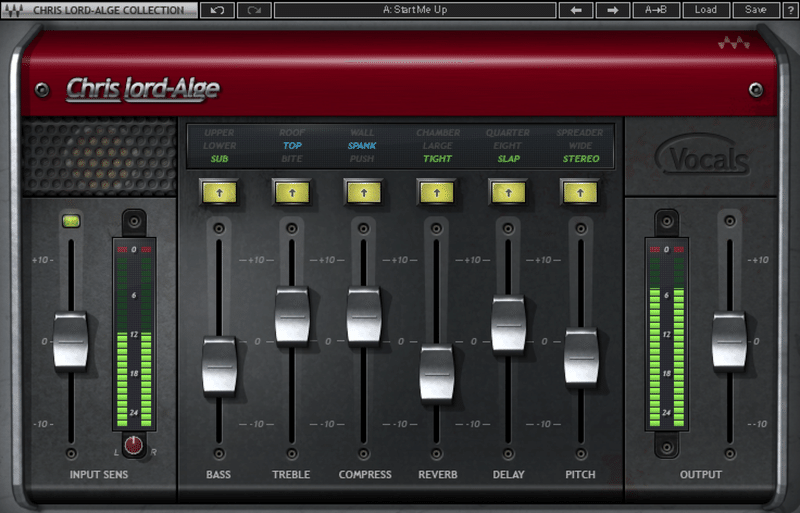
Task: Click the Pitch fader handle
Action: click(x=581, y=357)
